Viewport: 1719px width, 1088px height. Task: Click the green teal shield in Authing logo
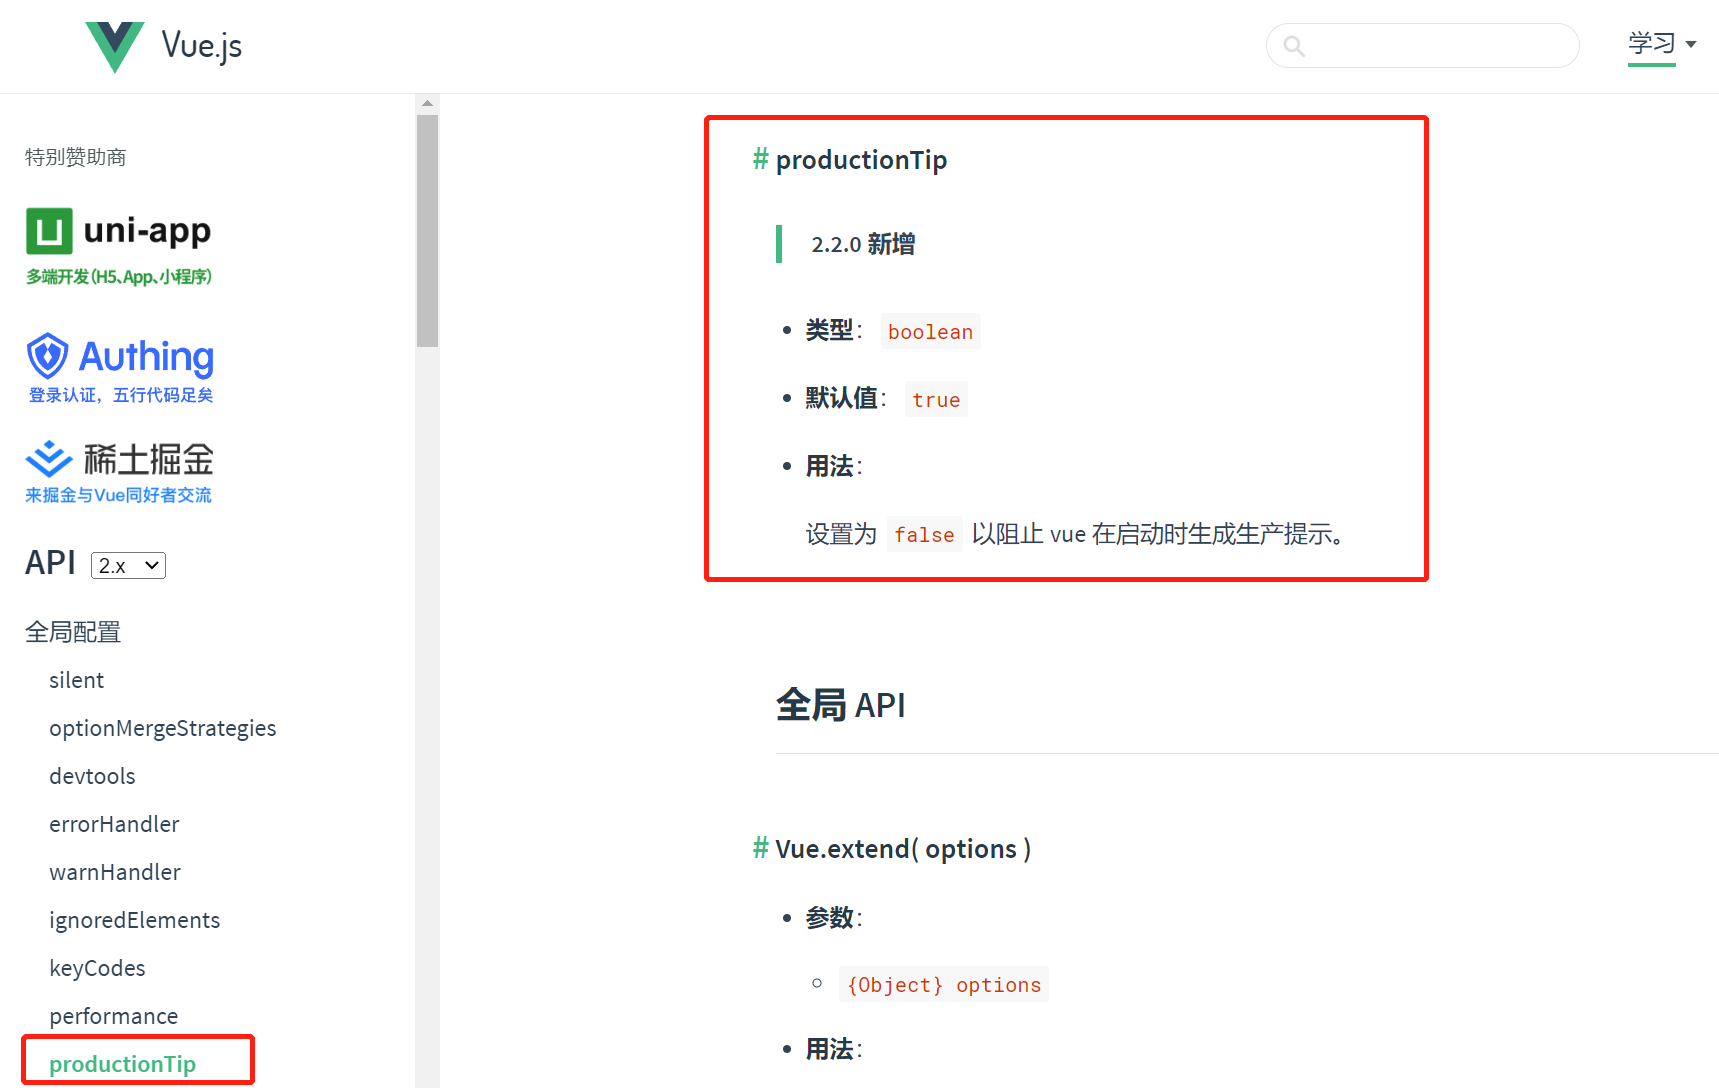tap(46, 355)
